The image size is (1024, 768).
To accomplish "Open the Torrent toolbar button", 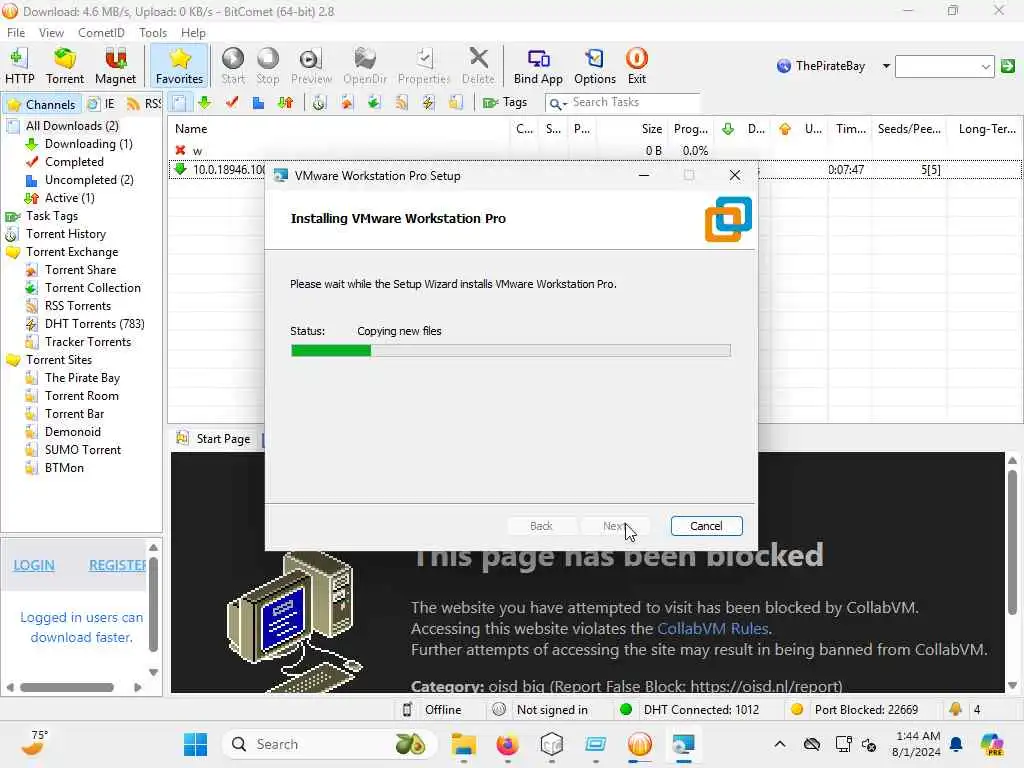I will click(x=65, y=66).
